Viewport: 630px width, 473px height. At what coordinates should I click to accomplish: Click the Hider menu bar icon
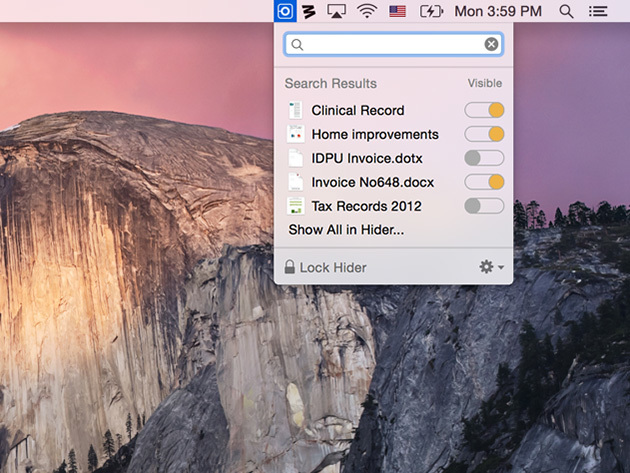coord(285,11)
